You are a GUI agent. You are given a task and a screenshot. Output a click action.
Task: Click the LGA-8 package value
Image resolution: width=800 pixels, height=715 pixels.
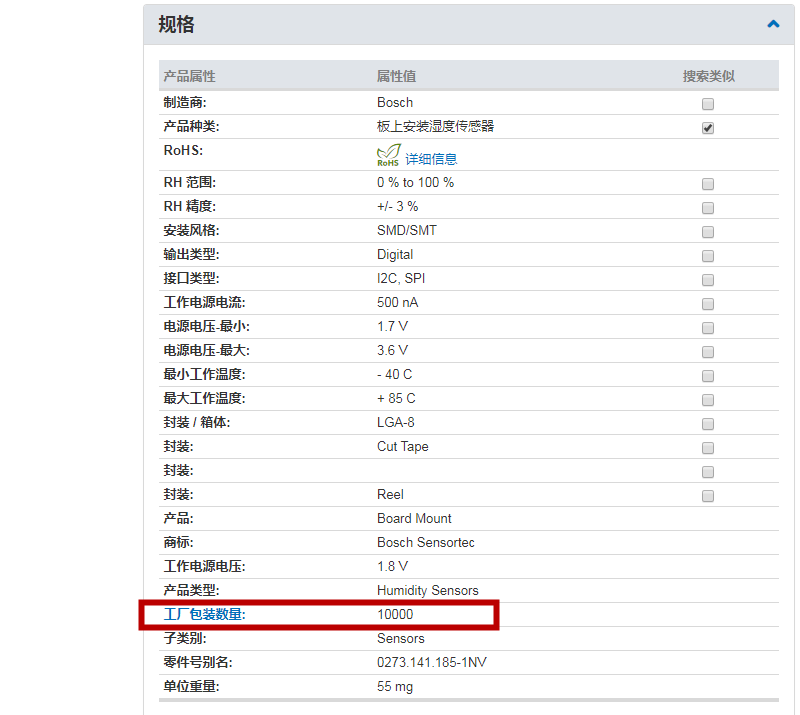(x=396, y=423)
